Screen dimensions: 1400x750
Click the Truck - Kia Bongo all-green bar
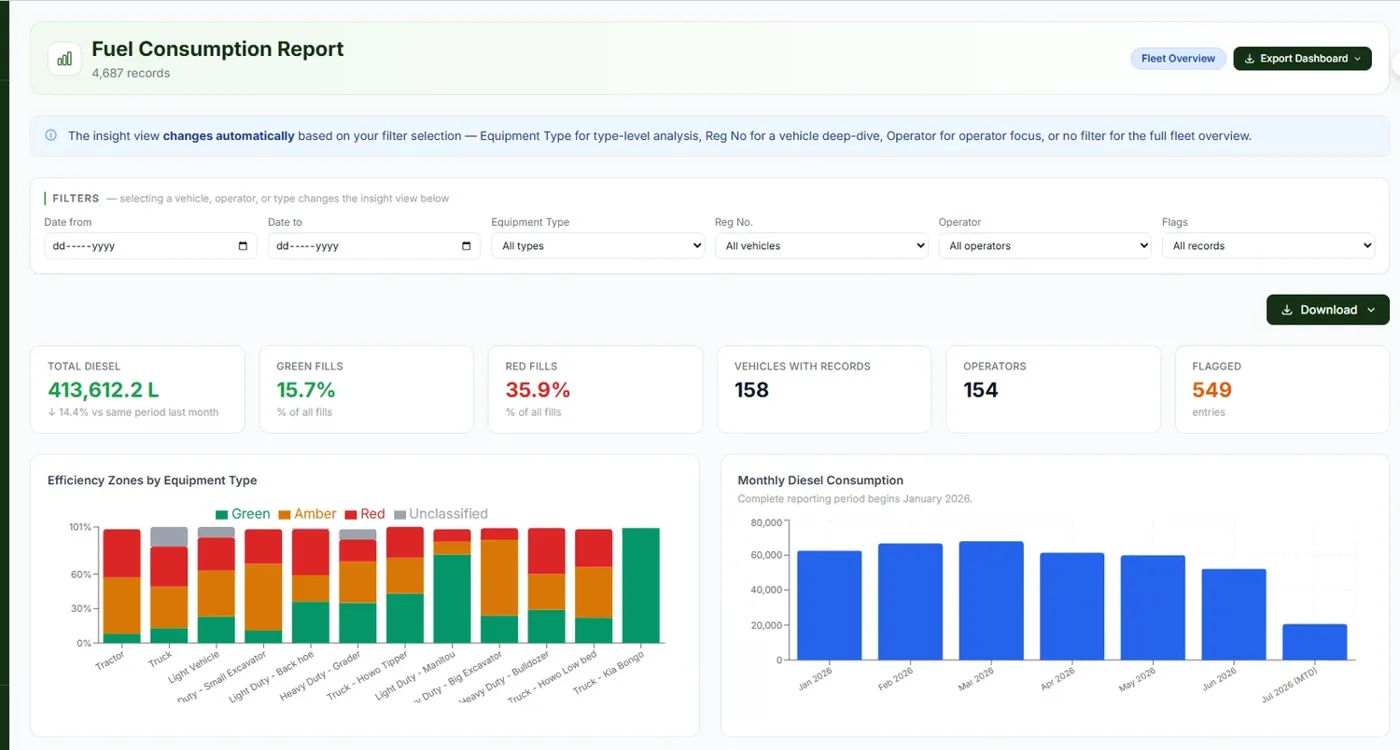pos(641,586)
